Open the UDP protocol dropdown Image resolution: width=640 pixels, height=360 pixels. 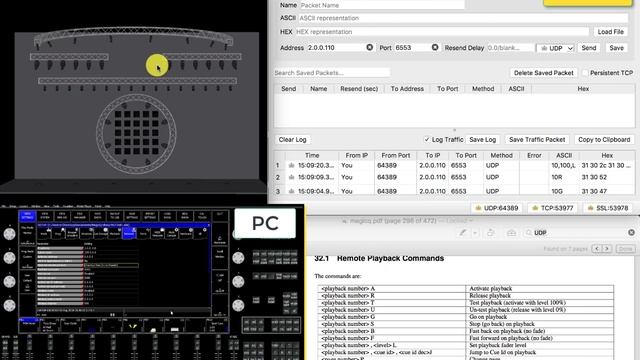tap(556, 48)
